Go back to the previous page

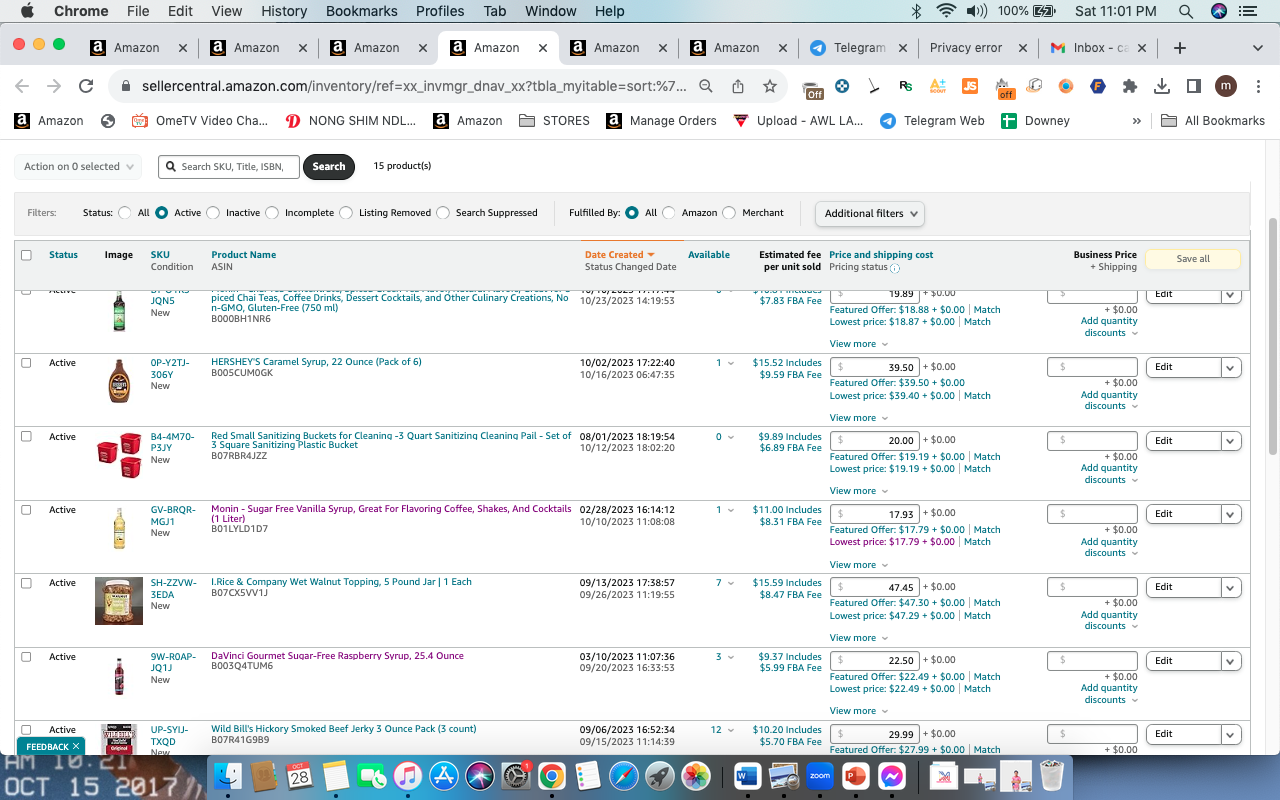coord(22,87)
